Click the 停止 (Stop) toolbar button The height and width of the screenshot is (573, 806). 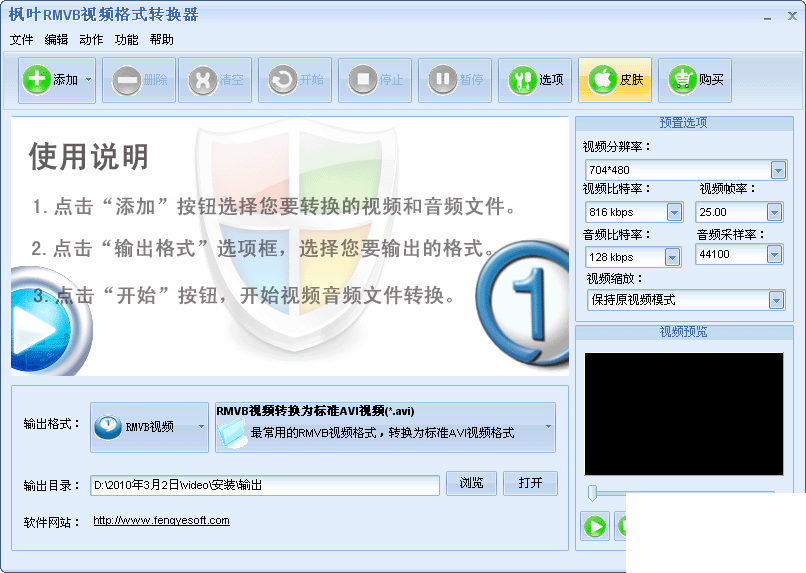click(375, 80)
